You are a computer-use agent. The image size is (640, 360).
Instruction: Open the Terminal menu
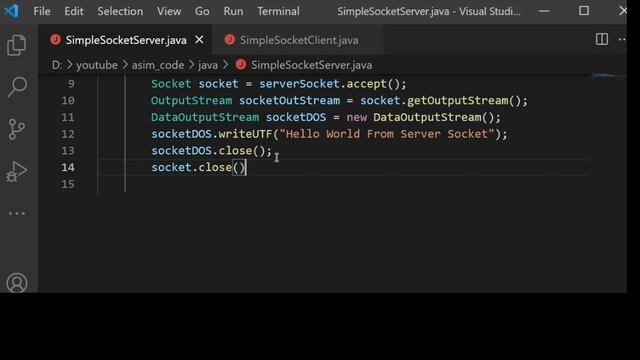tap(278, 11)
